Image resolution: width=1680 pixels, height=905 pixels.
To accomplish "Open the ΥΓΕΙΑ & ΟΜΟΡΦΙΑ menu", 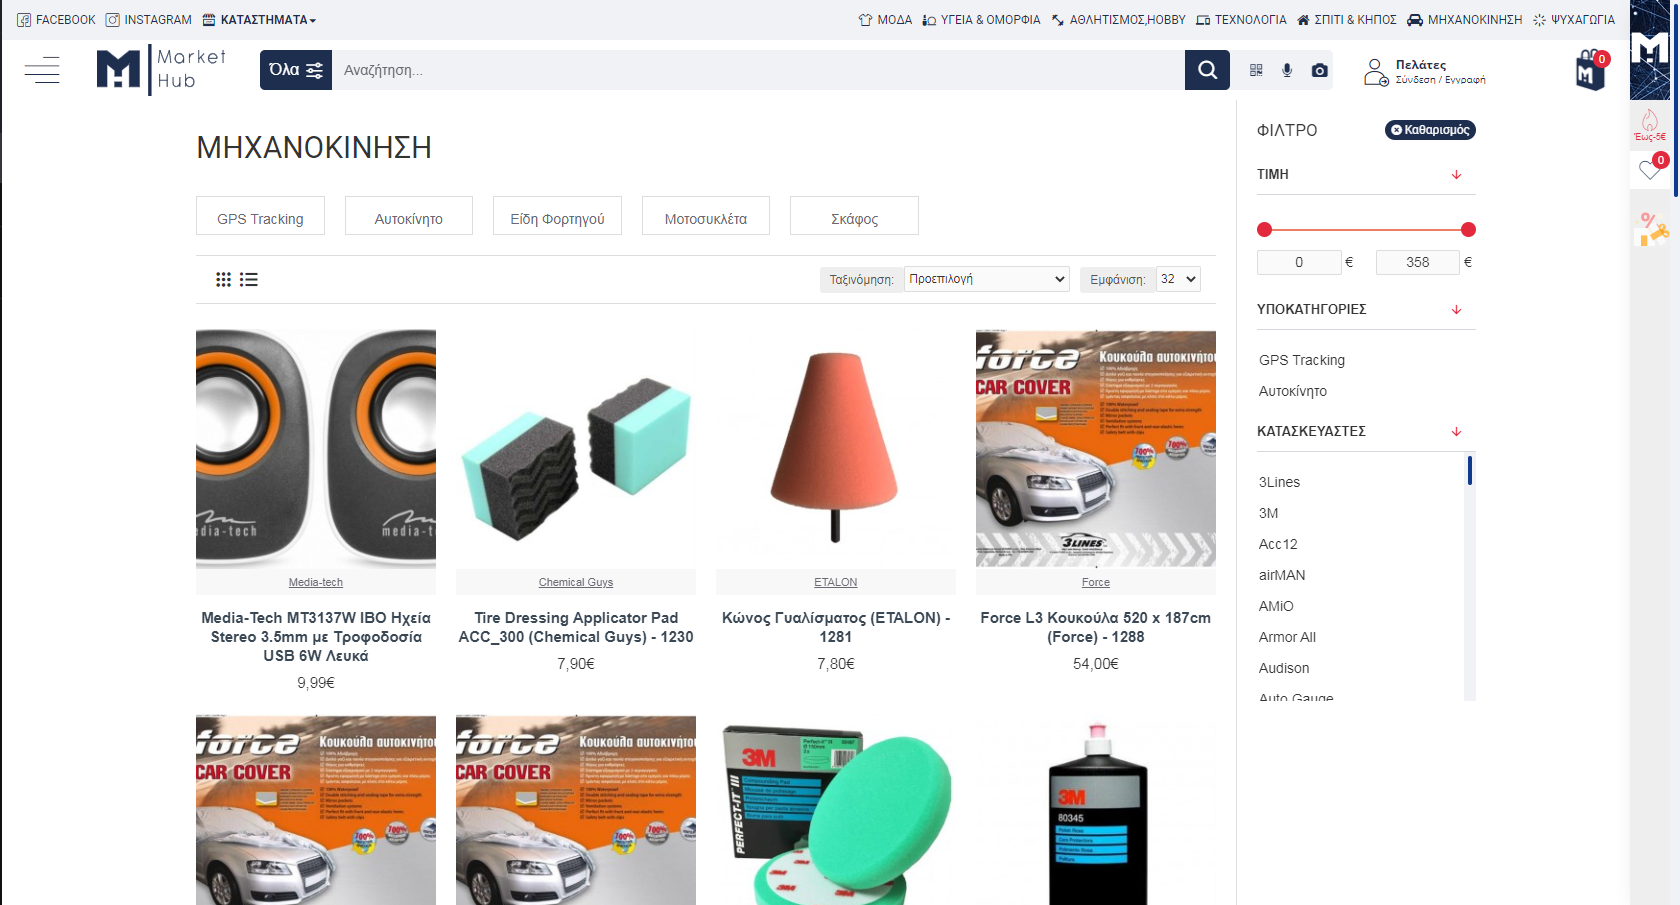I will click(x=981, y=20).
